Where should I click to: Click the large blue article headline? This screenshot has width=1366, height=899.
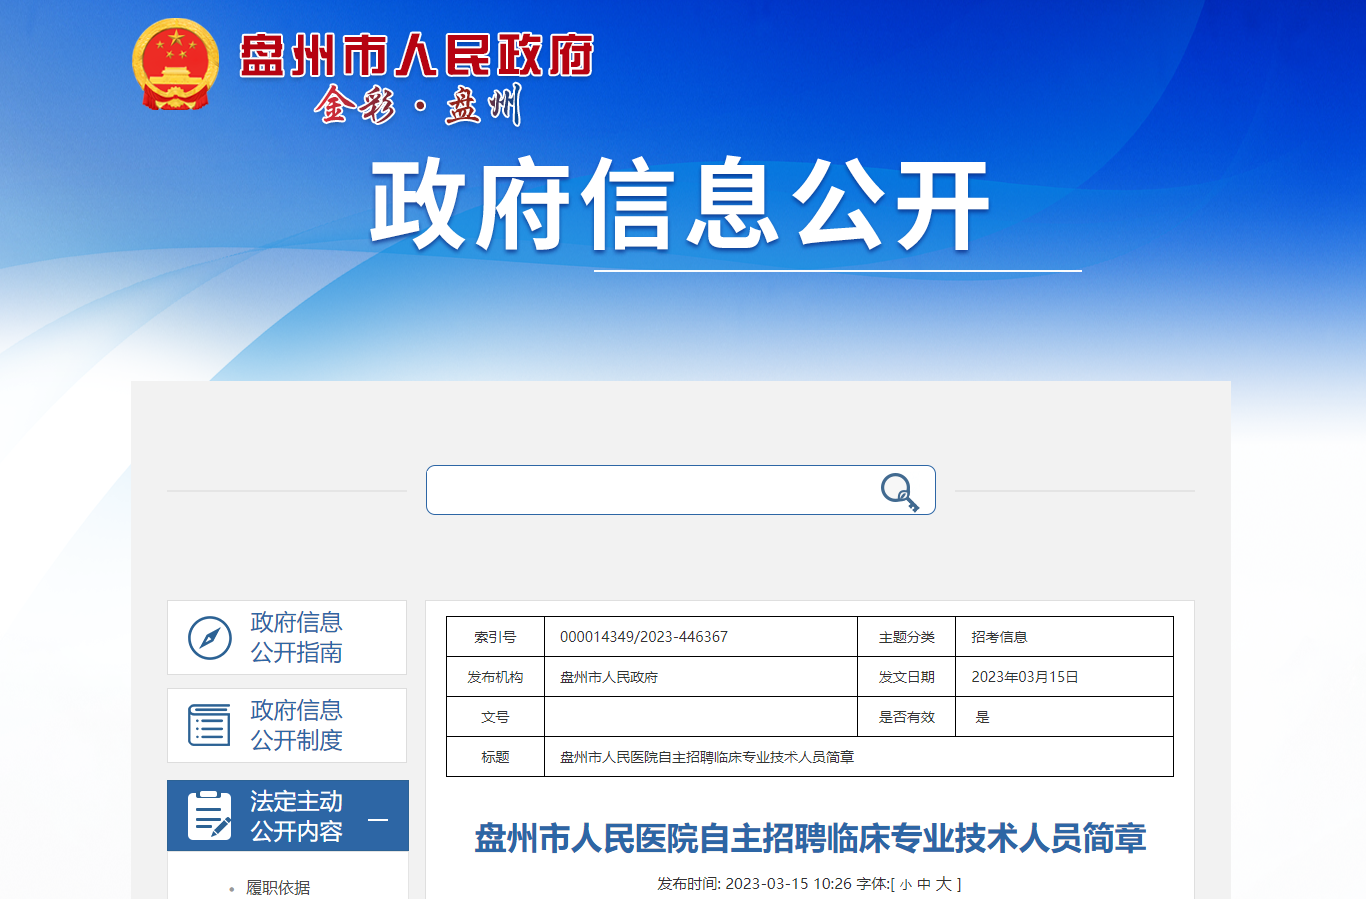click(810, 838)
